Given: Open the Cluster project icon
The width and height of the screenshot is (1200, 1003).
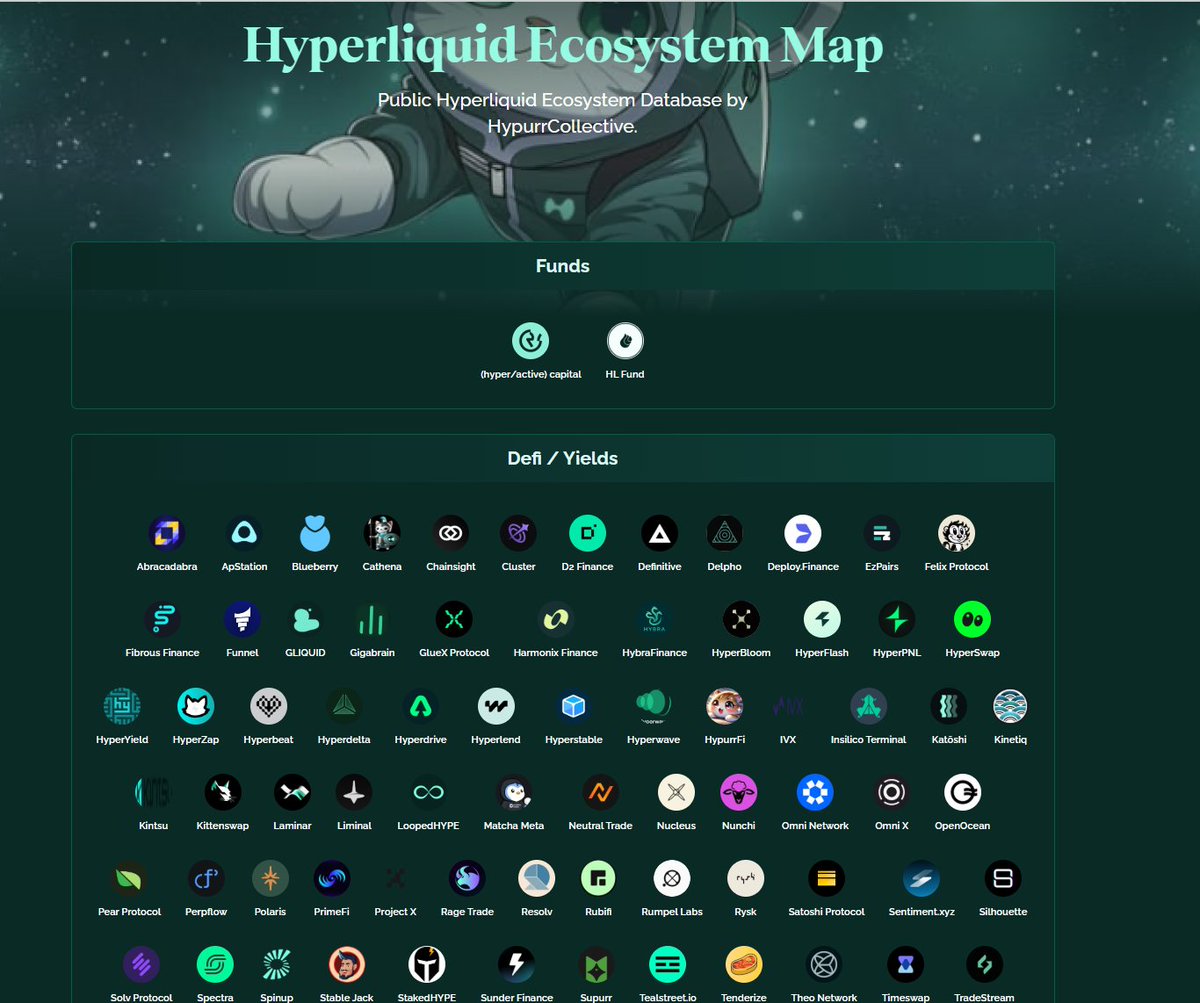Looking at the screenshot, I should [519, 534].
